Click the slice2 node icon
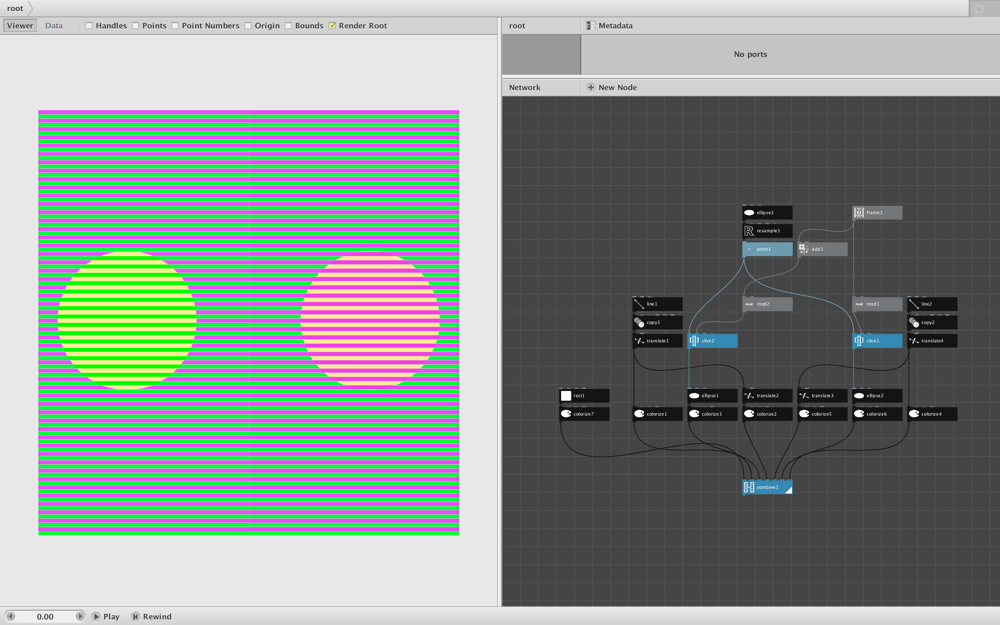The height and width of the screenshot is (625, 1000). coord(695,341)
